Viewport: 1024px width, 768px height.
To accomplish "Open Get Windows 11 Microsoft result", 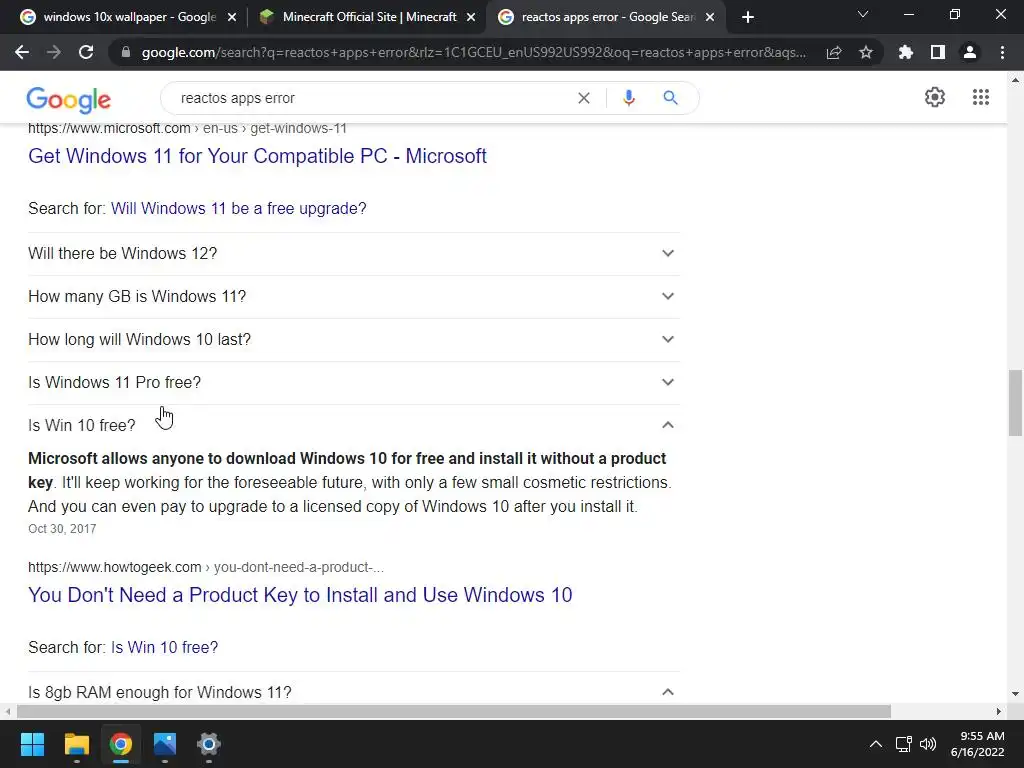I will (257, 156).
